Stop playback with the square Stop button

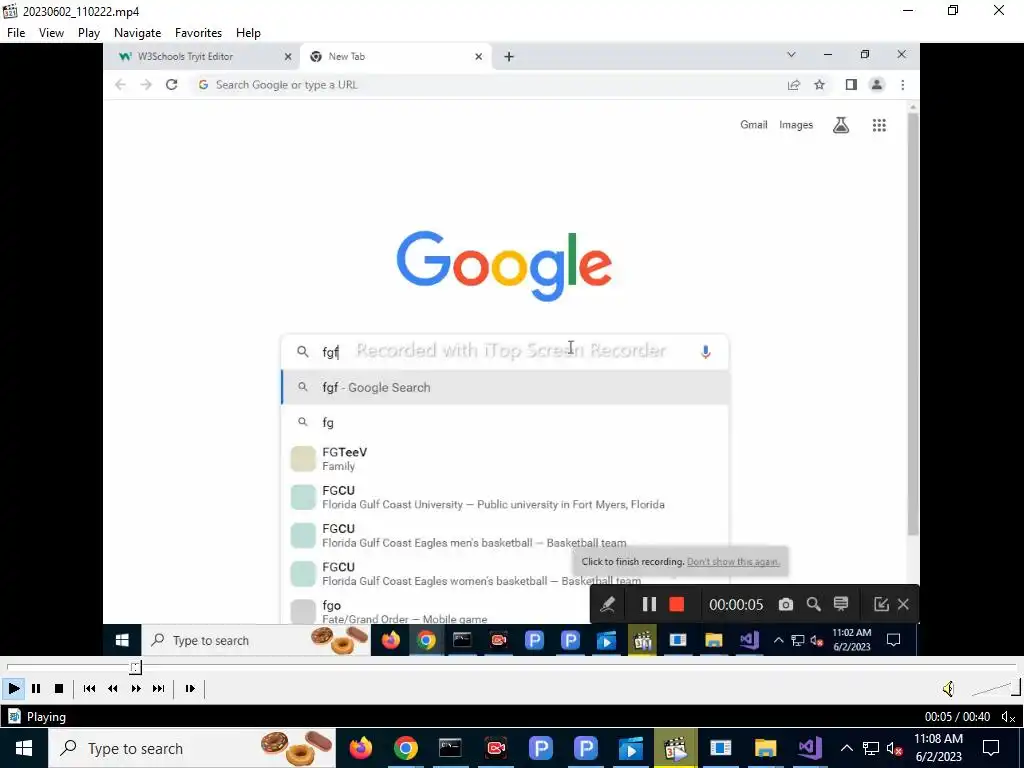[x=59, y=688]
